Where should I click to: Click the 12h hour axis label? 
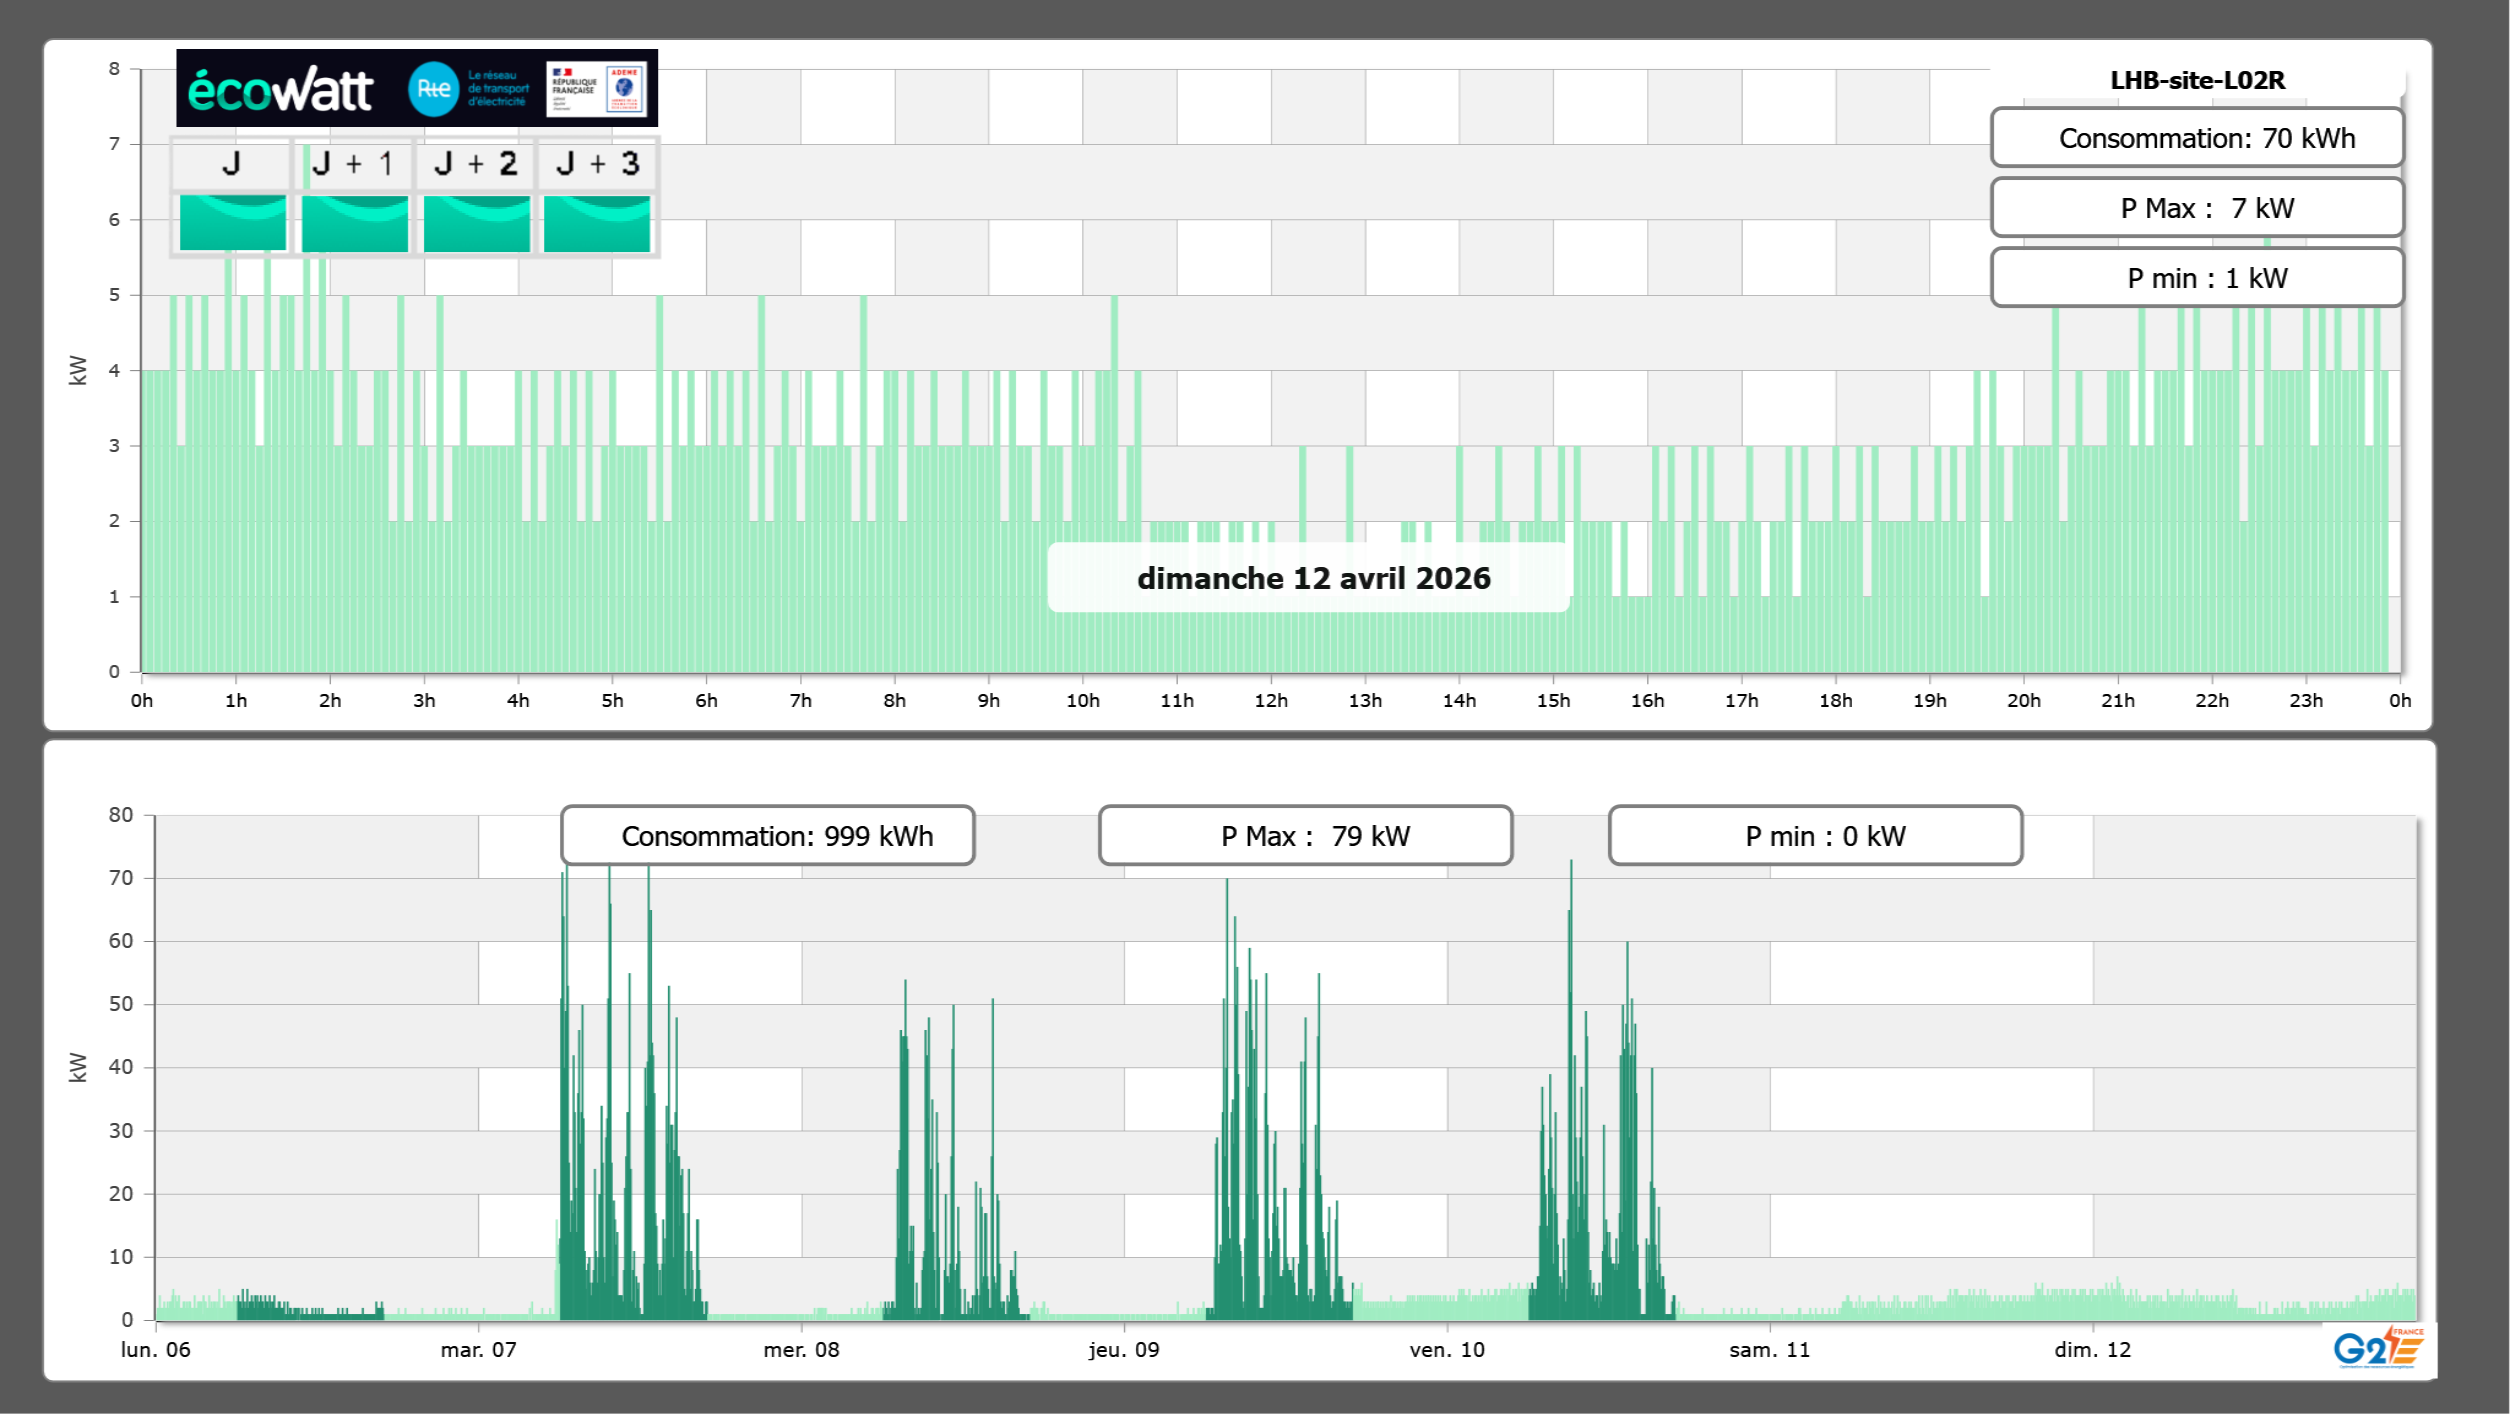coord(1270,701)
